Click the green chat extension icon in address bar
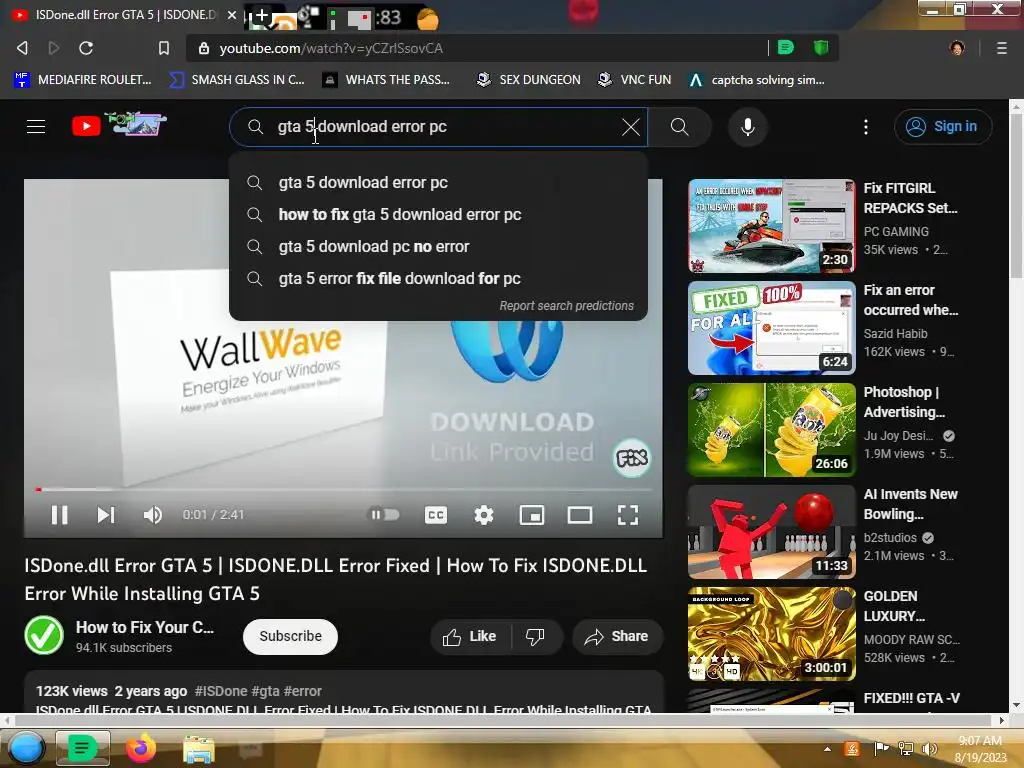Viewport: 1024px width, 768px height. pos(786,47)
